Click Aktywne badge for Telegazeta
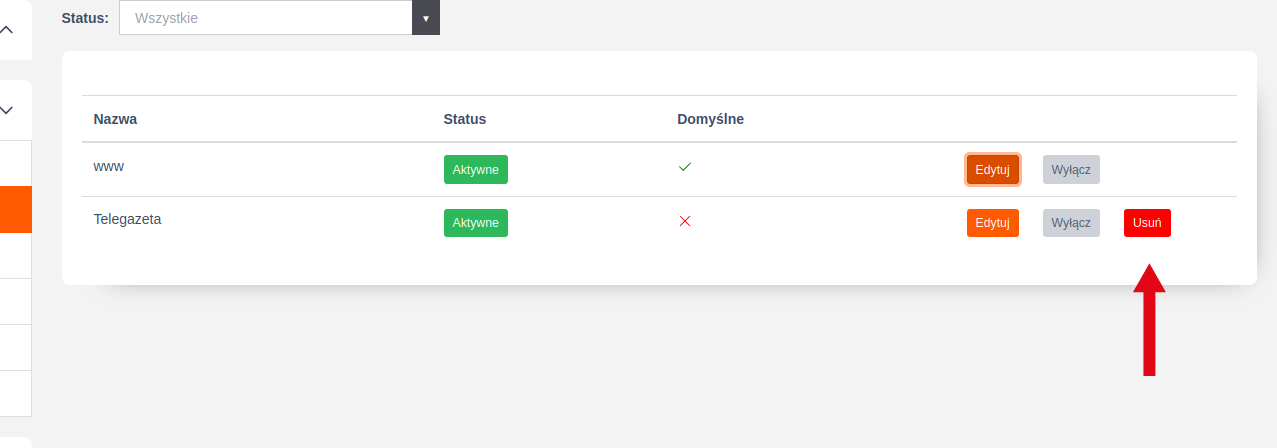The width and height of the screenshot is (1277, 448). click(x=475, y=223)
